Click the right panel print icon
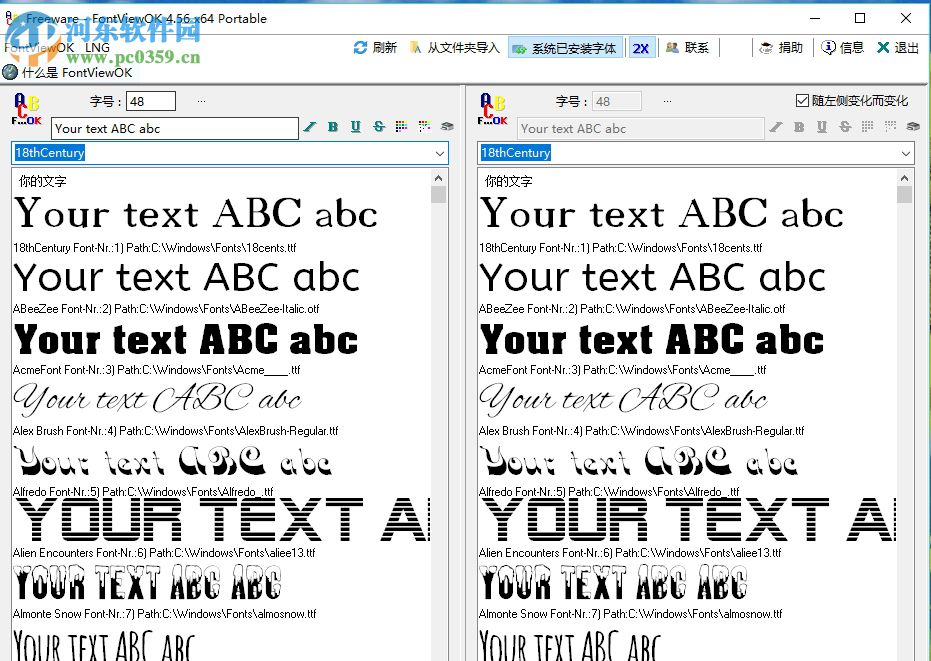This screenshot has height=661, width=931. (x=913, y=126)
